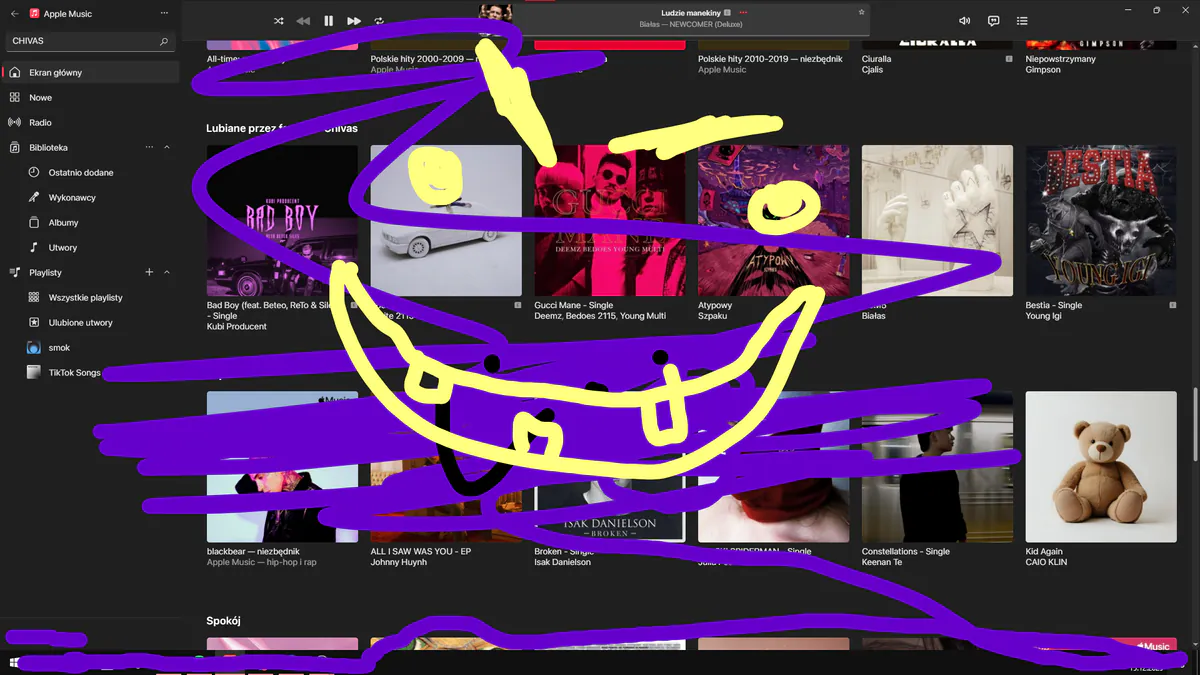Pause the current song
Screen dimensions: 1200x675
click(328, 21)
